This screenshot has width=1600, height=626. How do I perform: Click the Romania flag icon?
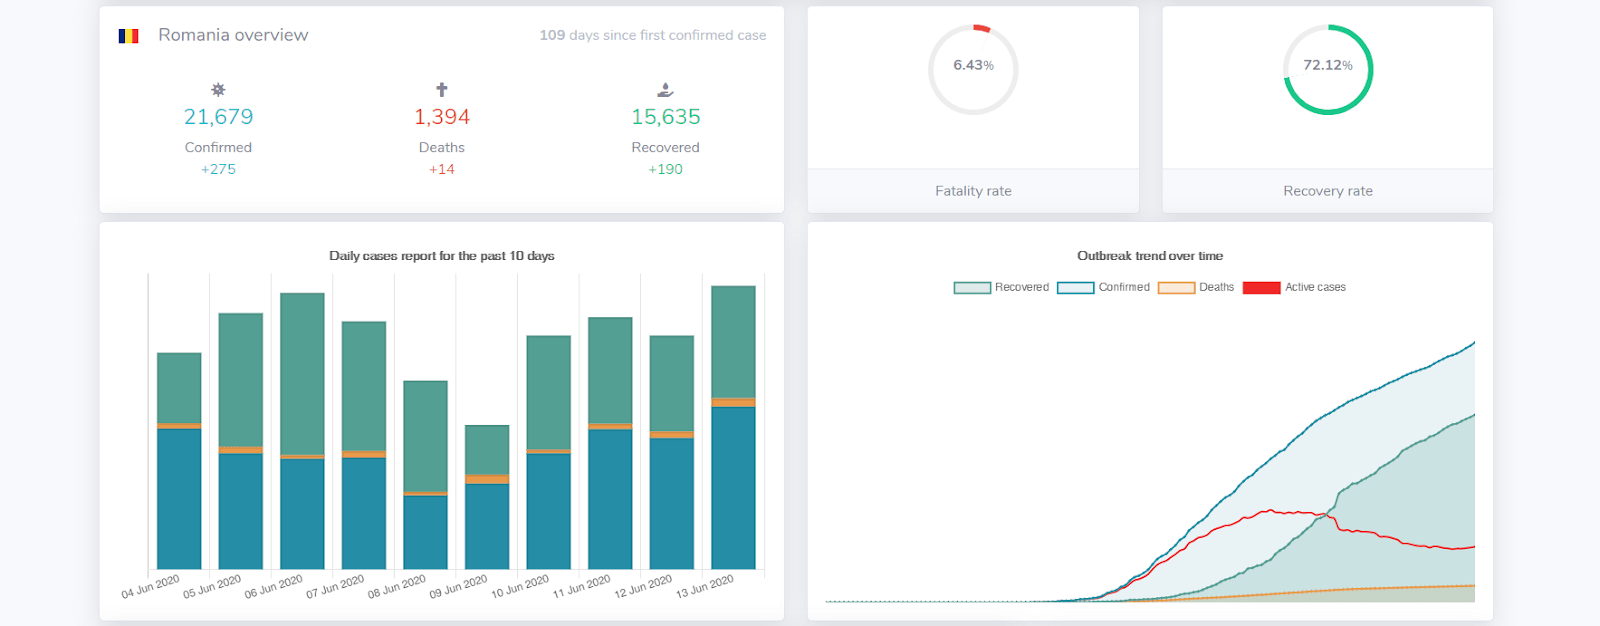tap(128, 36)
